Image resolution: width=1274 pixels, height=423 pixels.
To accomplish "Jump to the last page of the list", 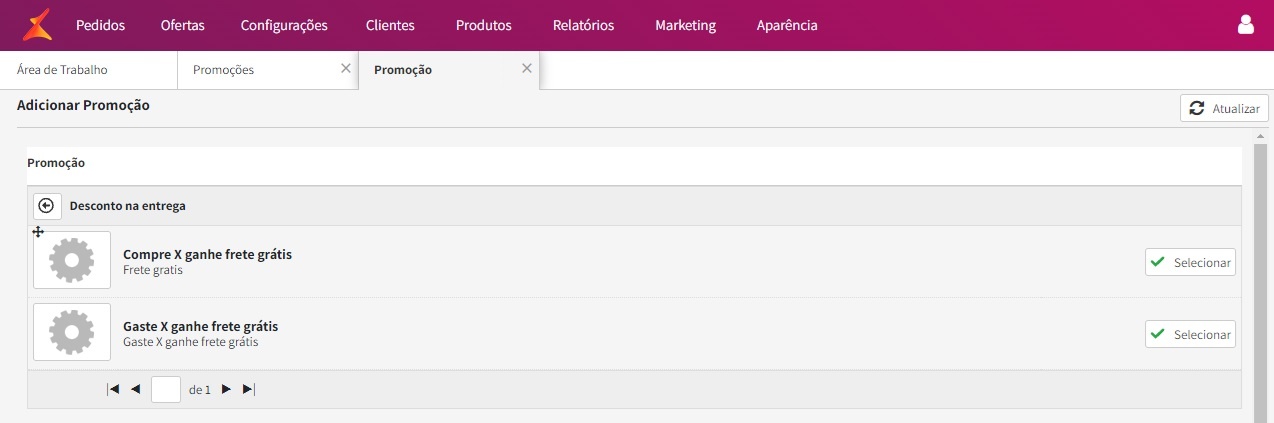I will (x=249, y=389).
